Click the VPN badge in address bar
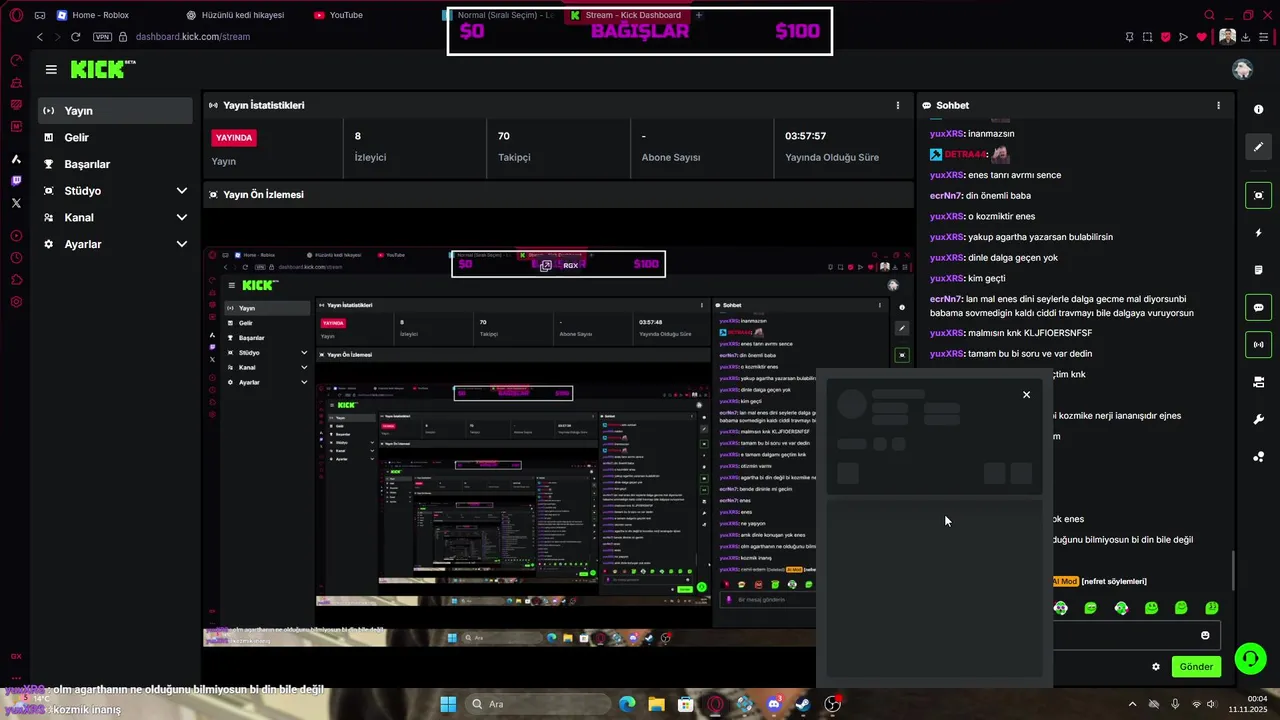 point(102,37)
